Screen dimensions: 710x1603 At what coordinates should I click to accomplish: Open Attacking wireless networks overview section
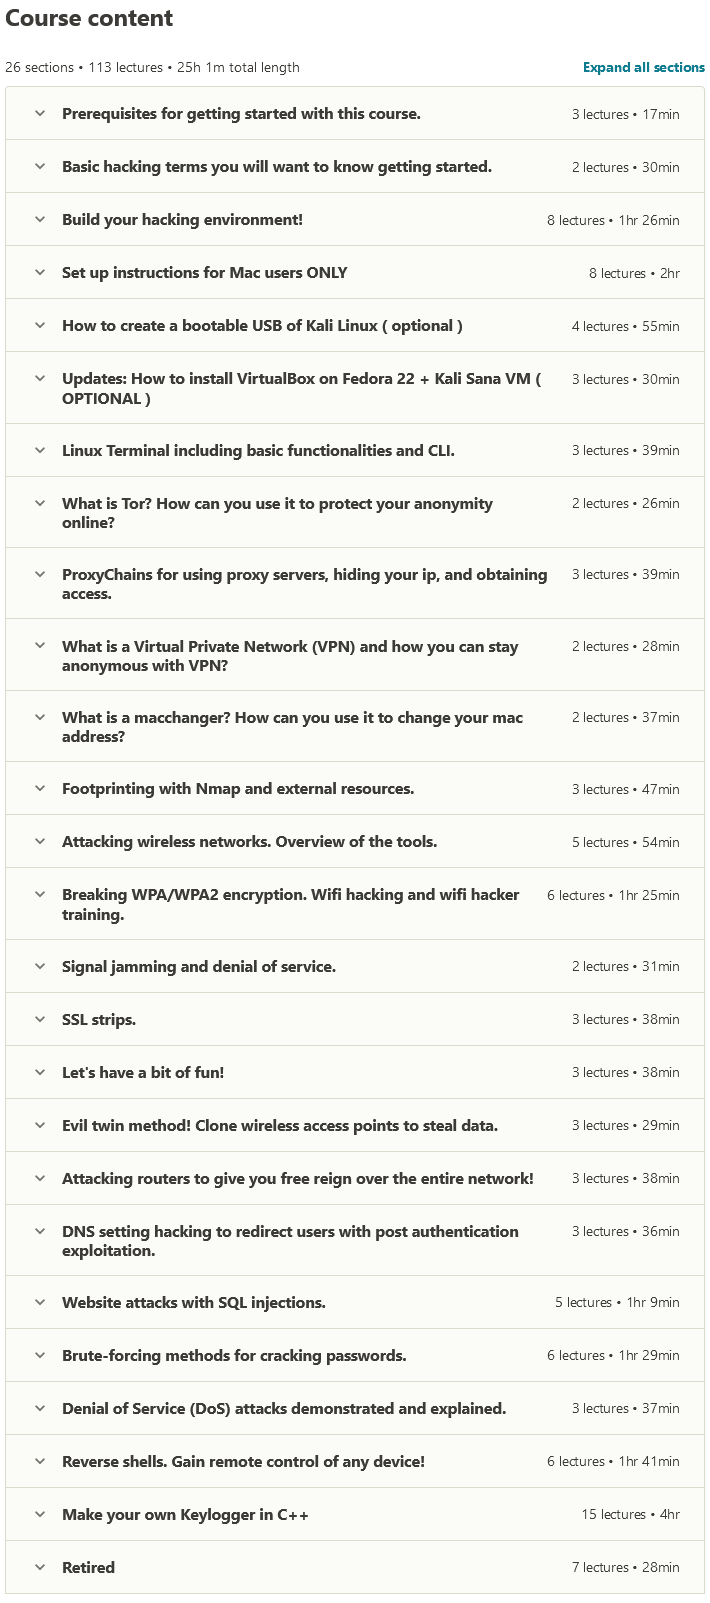(x=250, y=841)
